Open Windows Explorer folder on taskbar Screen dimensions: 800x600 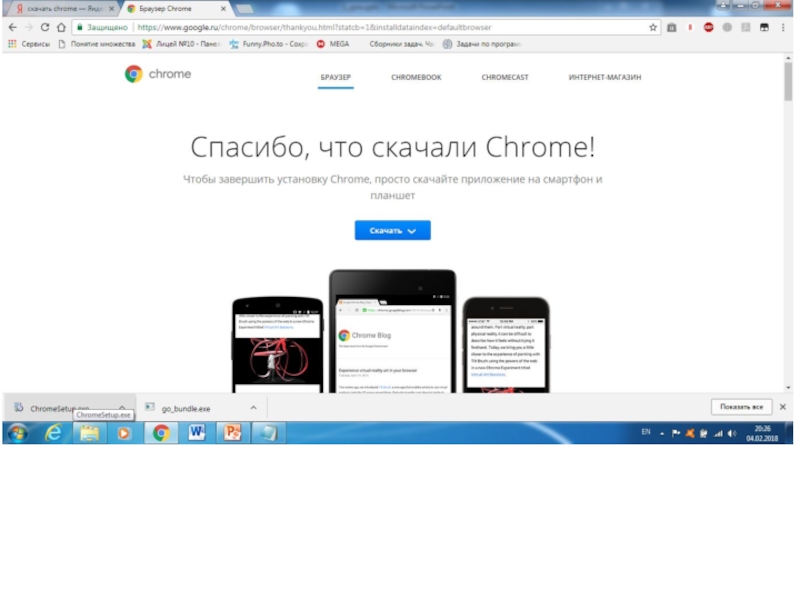(x=89, y=433)
